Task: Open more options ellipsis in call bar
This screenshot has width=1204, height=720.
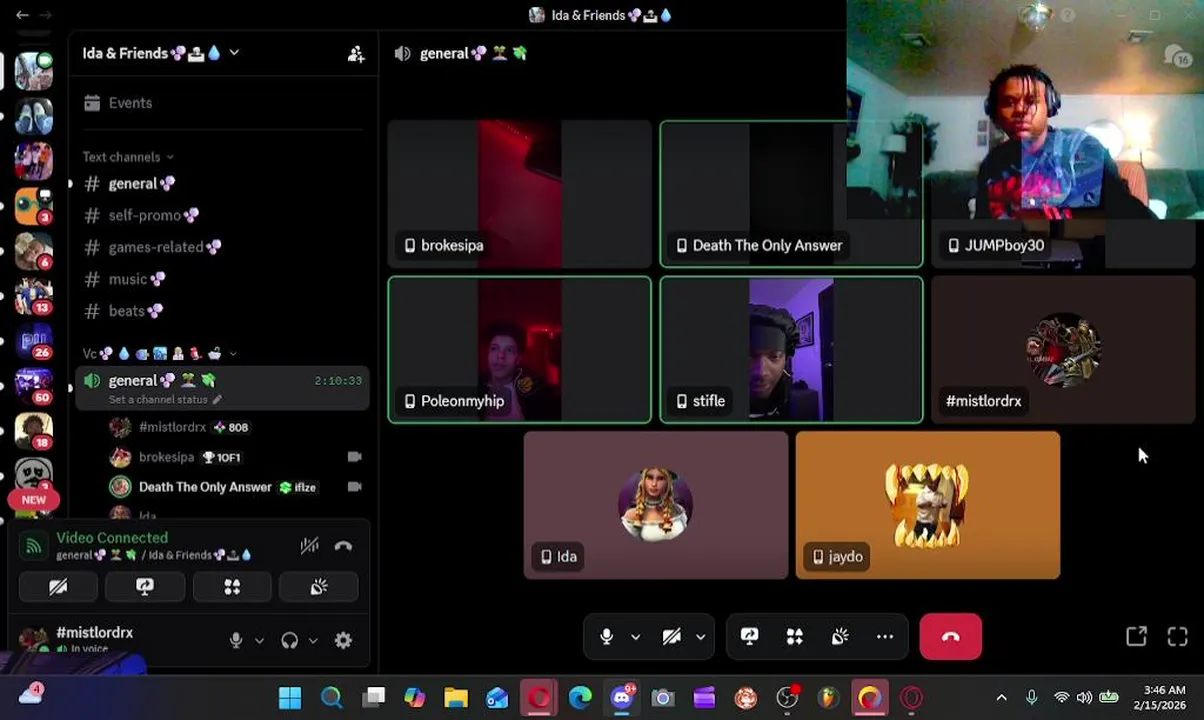Action: (x=885, y=637)
